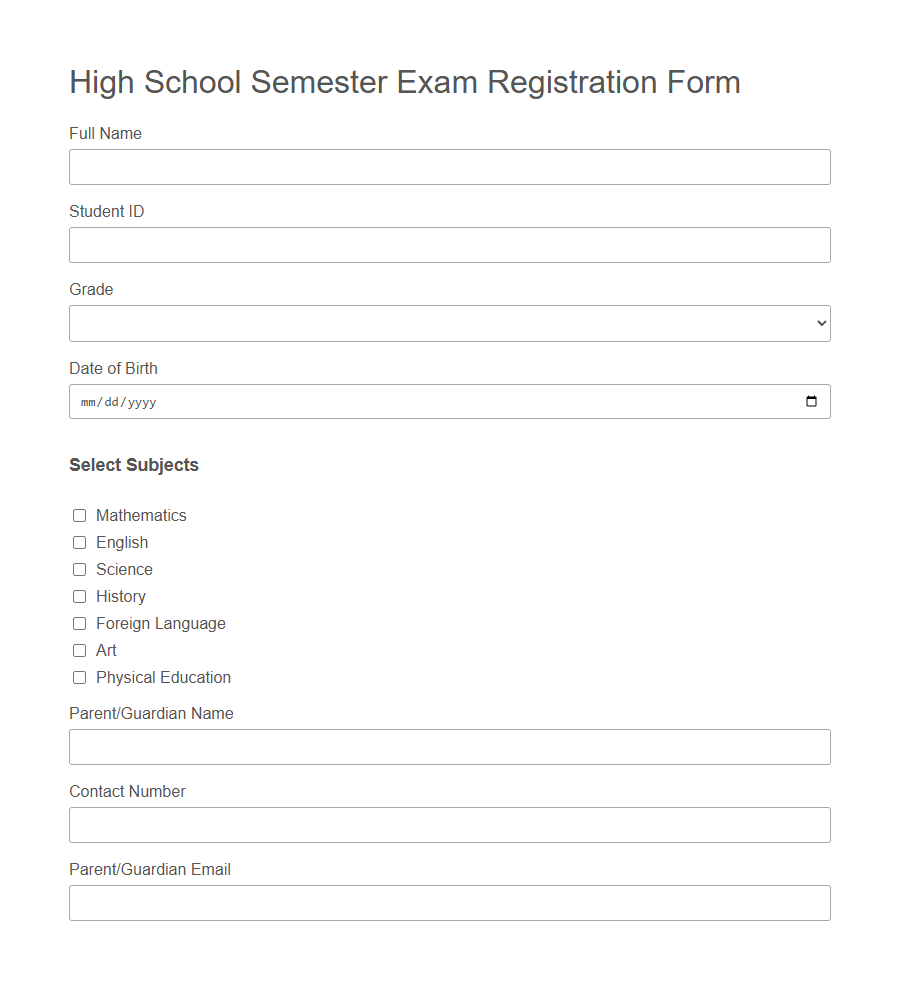Screen dimensions: 900x985
Task: Open the calendar picker for Date of Birth
Action: (x=812, y=401)
